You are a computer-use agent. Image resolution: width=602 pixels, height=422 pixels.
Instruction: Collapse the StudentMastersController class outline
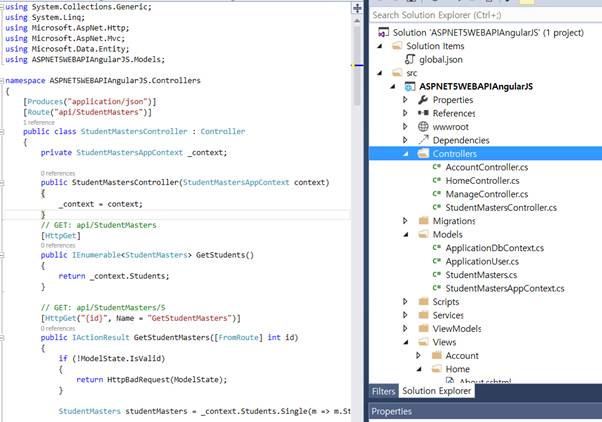[x=2, y=132]
